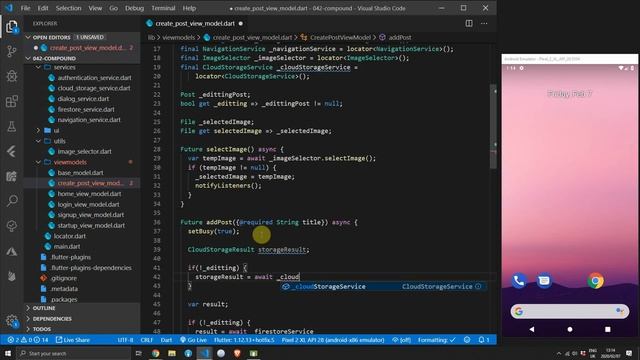Open firestore_service.dart file
The height and width of the screenshot is (360, 640).
86,109
